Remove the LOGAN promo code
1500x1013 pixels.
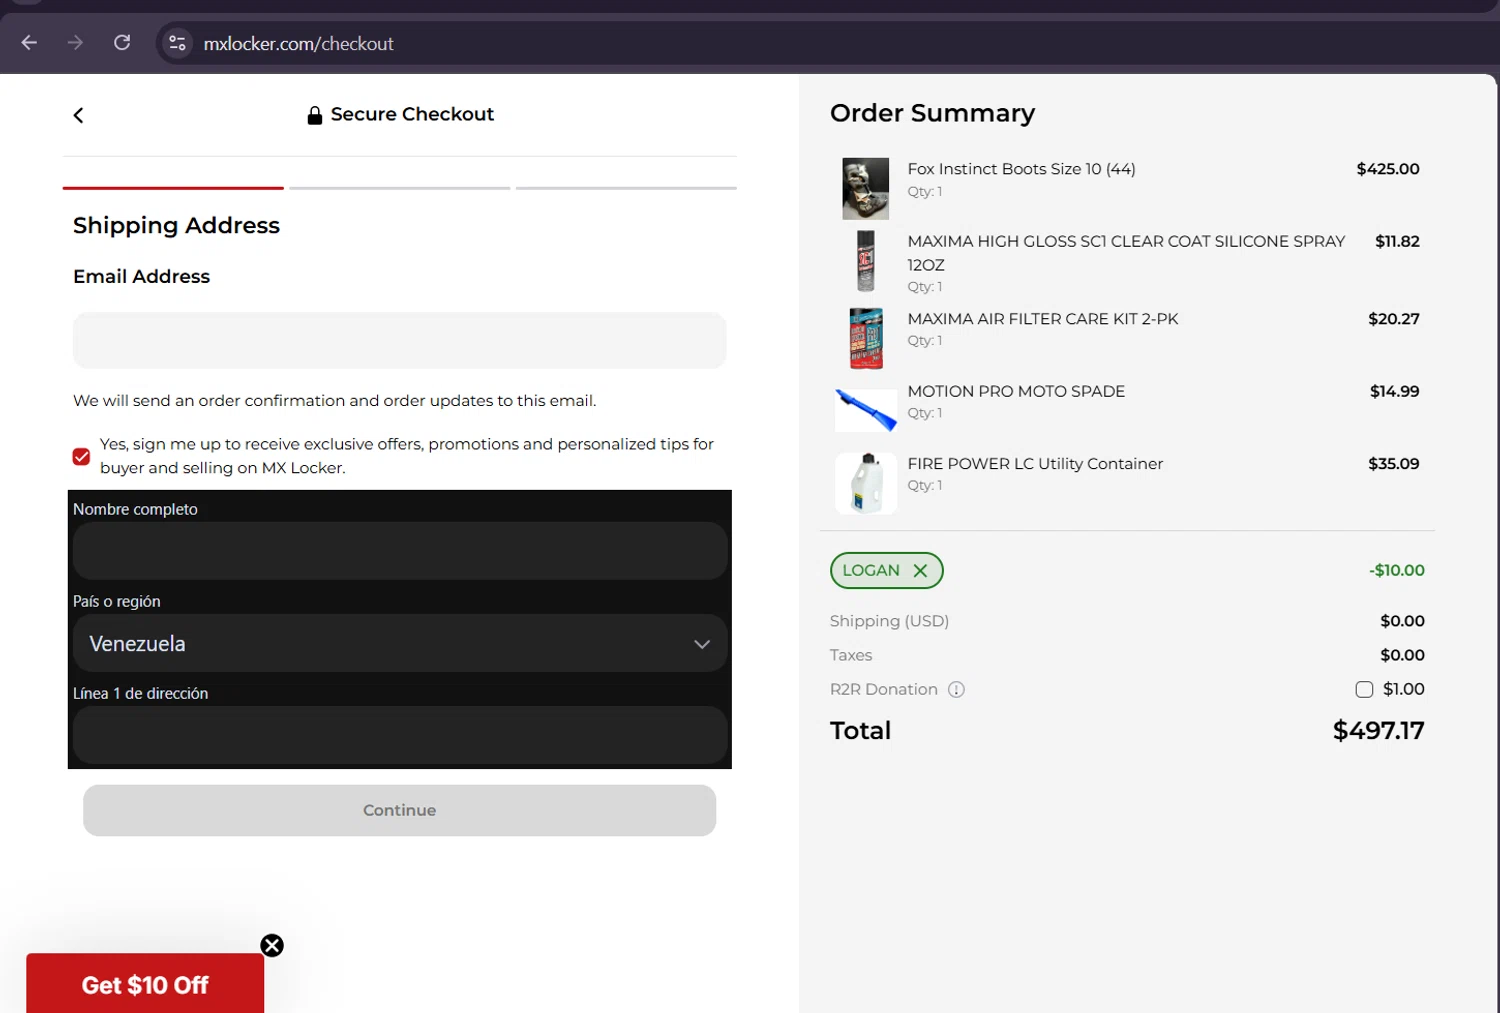point(920,570)
